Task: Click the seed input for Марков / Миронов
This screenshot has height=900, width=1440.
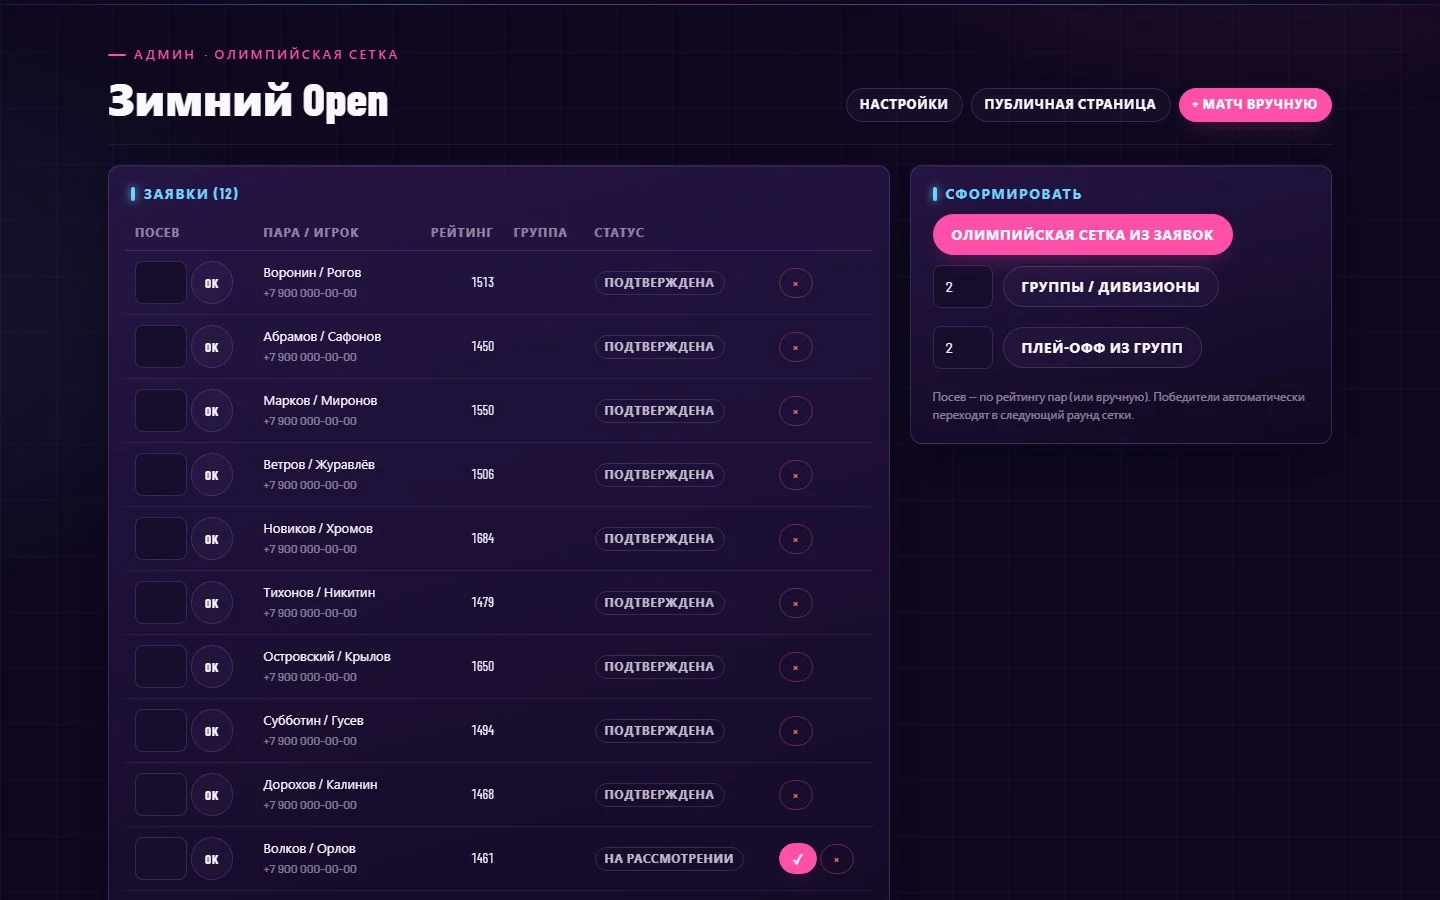Action: point(161,411)
